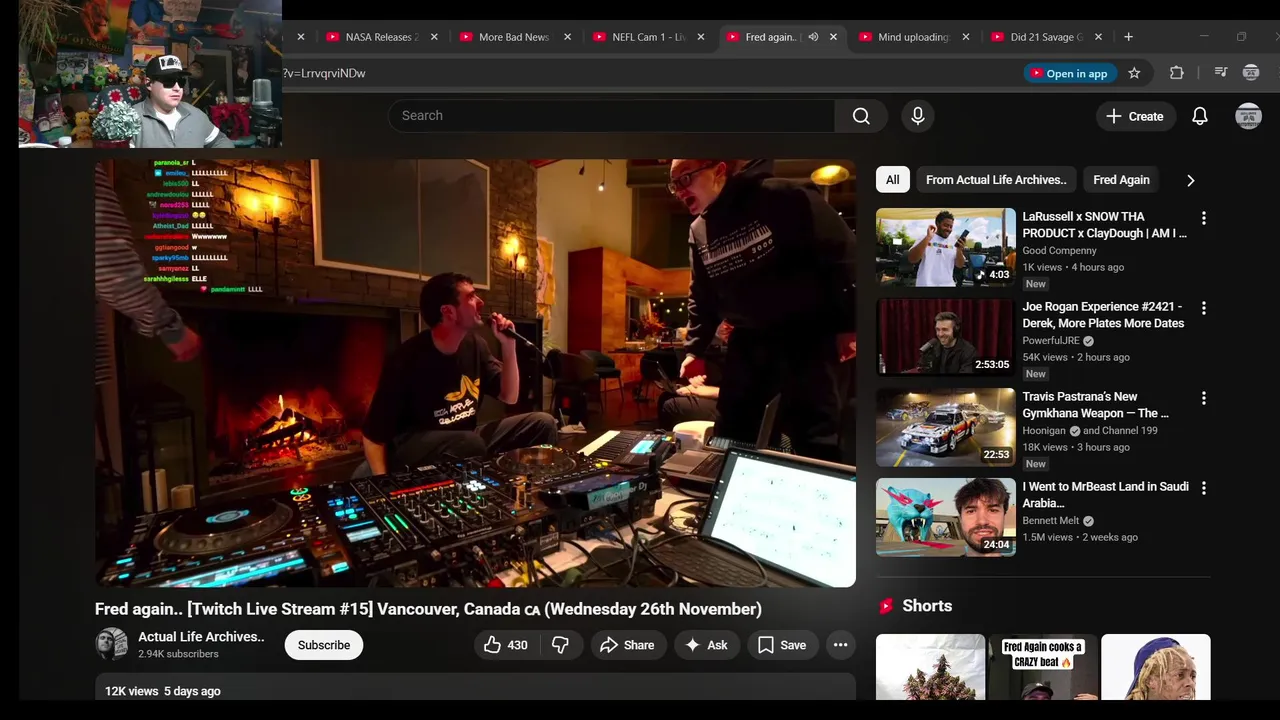Open Fred Again cooks CRAZY beat short

click(x=1043, y=667)
